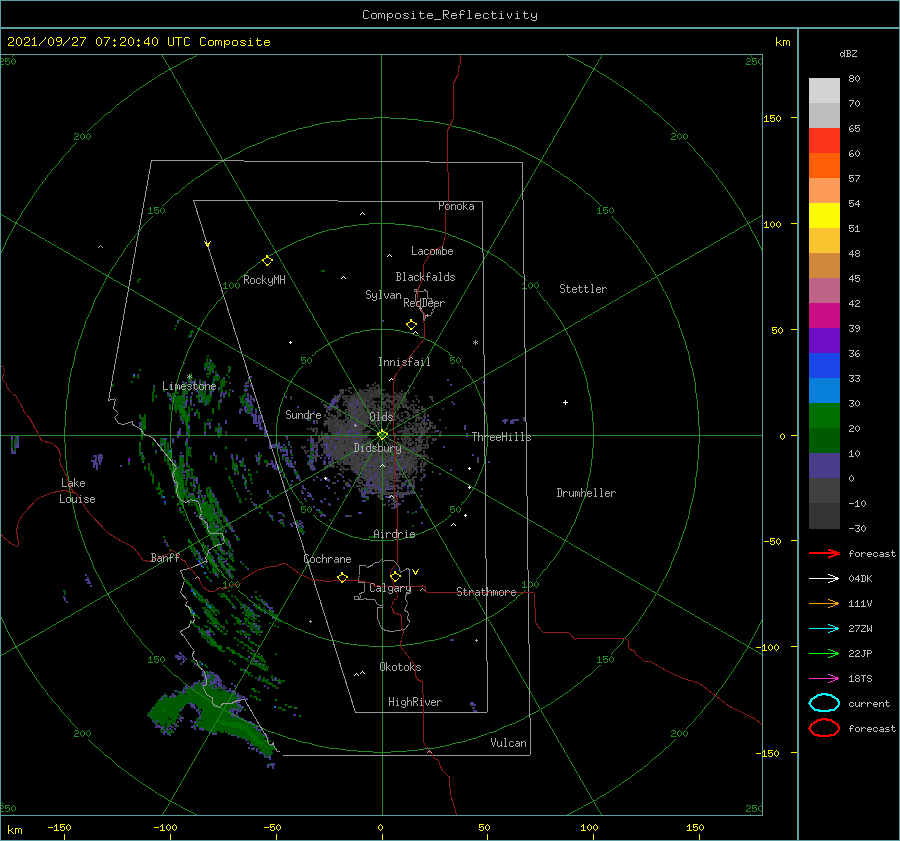The image size is (900, 841).
Task: Click the white plus marker south of Stettler
Action: (565, 402)
